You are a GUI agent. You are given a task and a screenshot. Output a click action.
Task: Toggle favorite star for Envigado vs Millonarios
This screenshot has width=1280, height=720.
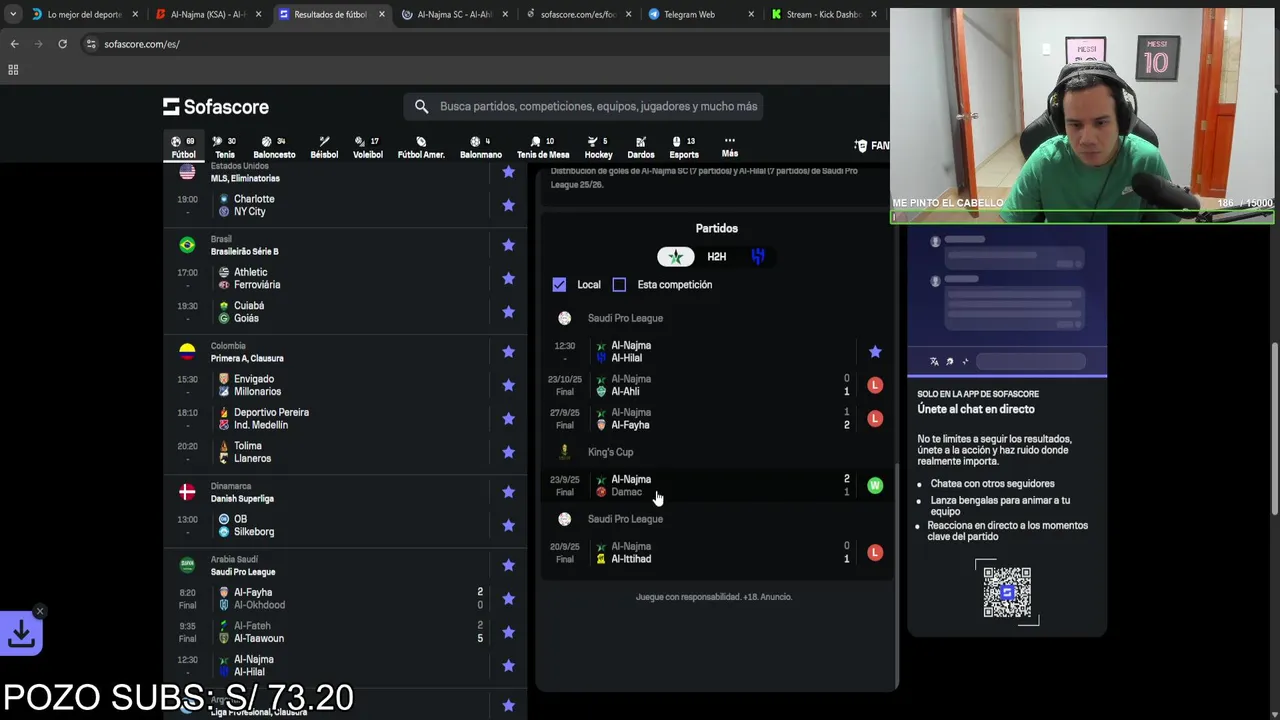click(508, 385)
